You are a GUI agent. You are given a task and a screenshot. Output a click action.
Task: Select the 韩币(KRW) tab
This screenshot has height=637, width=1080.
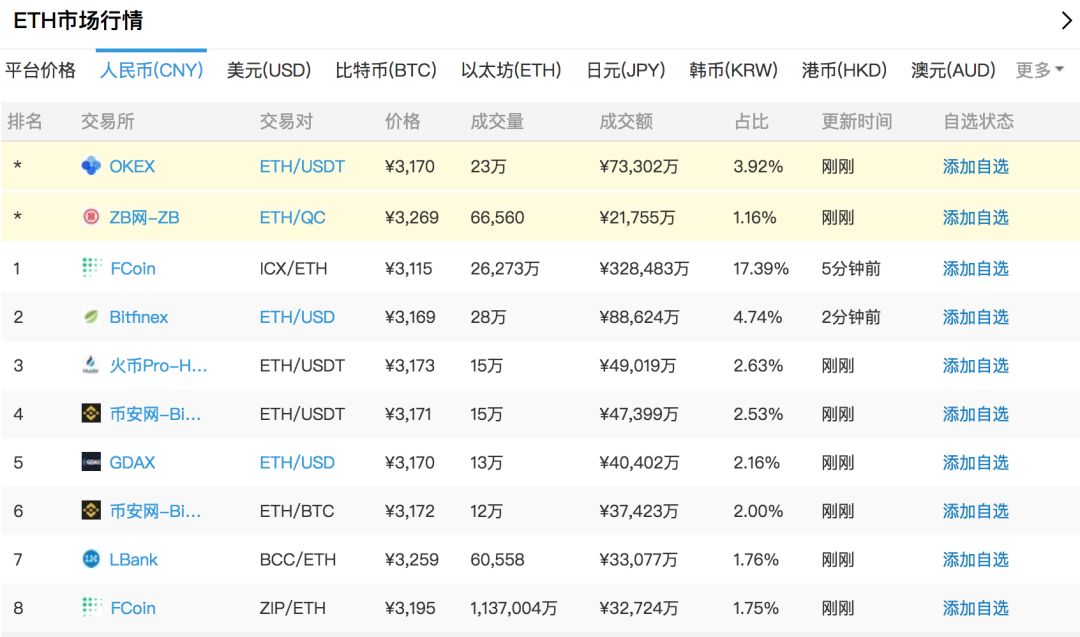coord(734,70)
